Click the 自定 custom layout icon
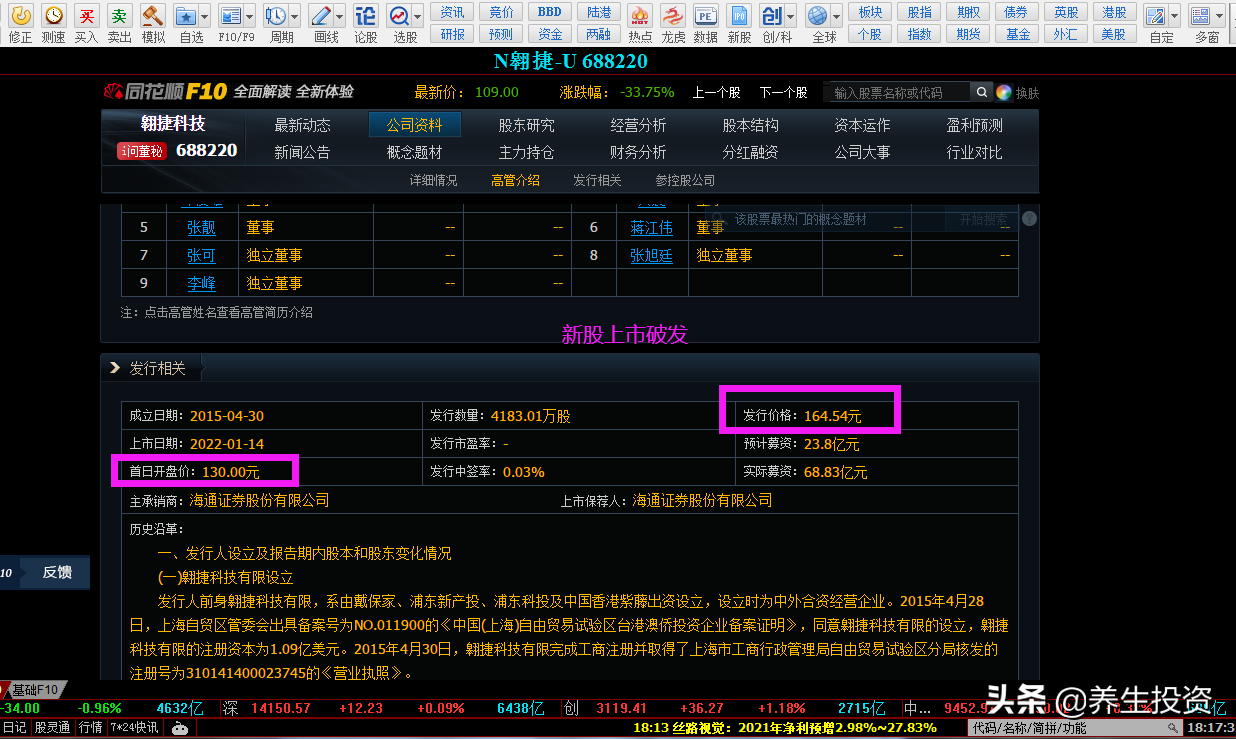The width and height of the screenshot is (1236, 739). (x=1155, y=16)
